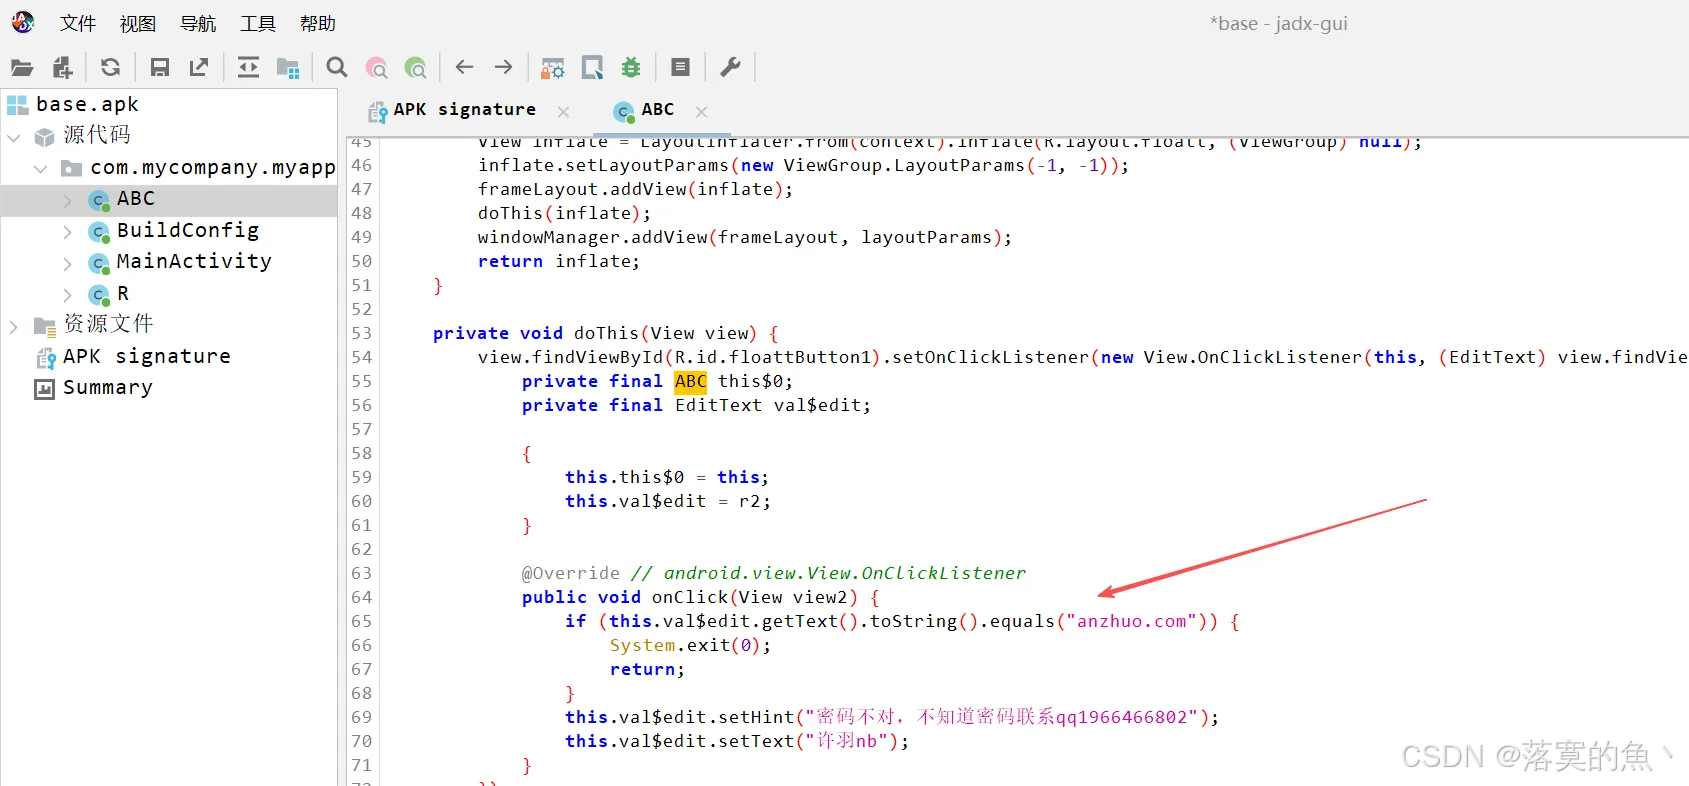Viewport: 1689px width, 786px height.
Task: Close the ABC tab
Action: pyautogui.click(x=702, y=112)
